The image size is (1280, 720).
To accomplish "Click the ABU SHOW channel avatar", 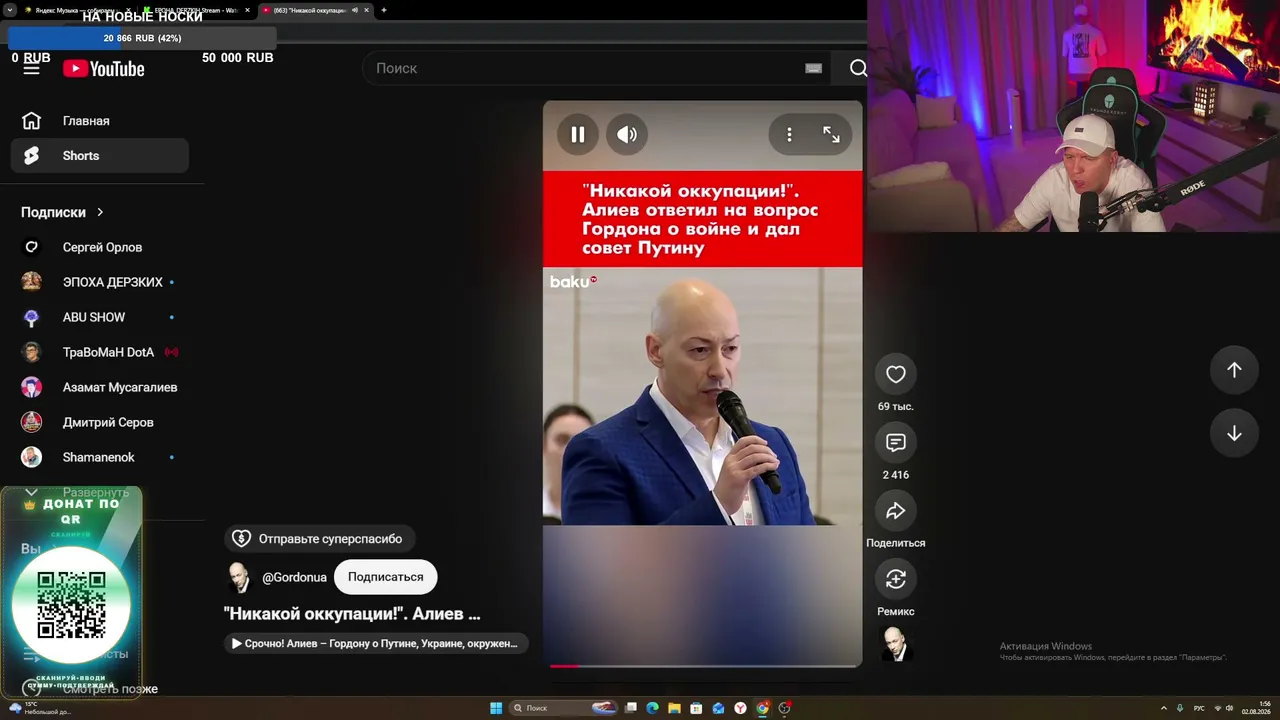I will pos(32,317).
